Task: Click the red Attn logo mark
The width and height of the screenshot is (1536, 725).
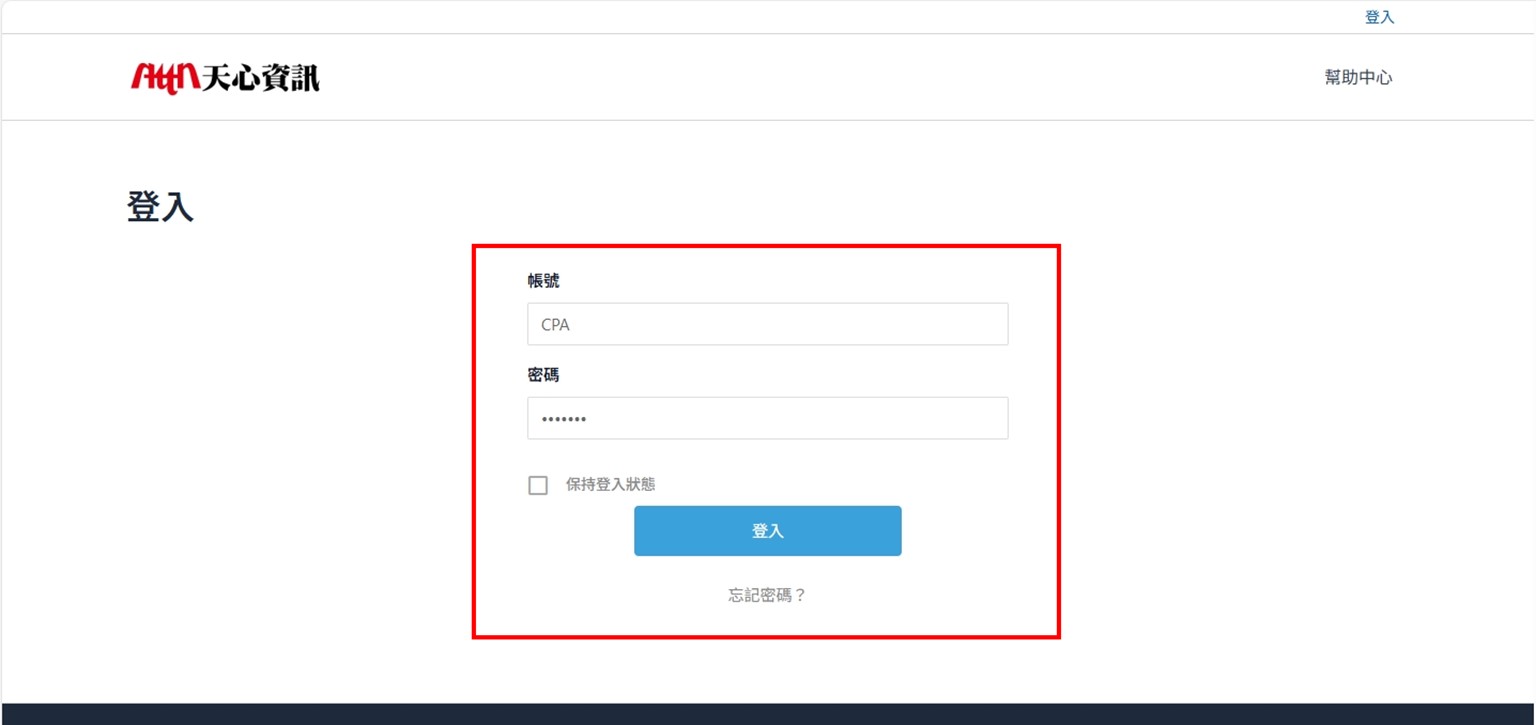Action: (165, 78)
